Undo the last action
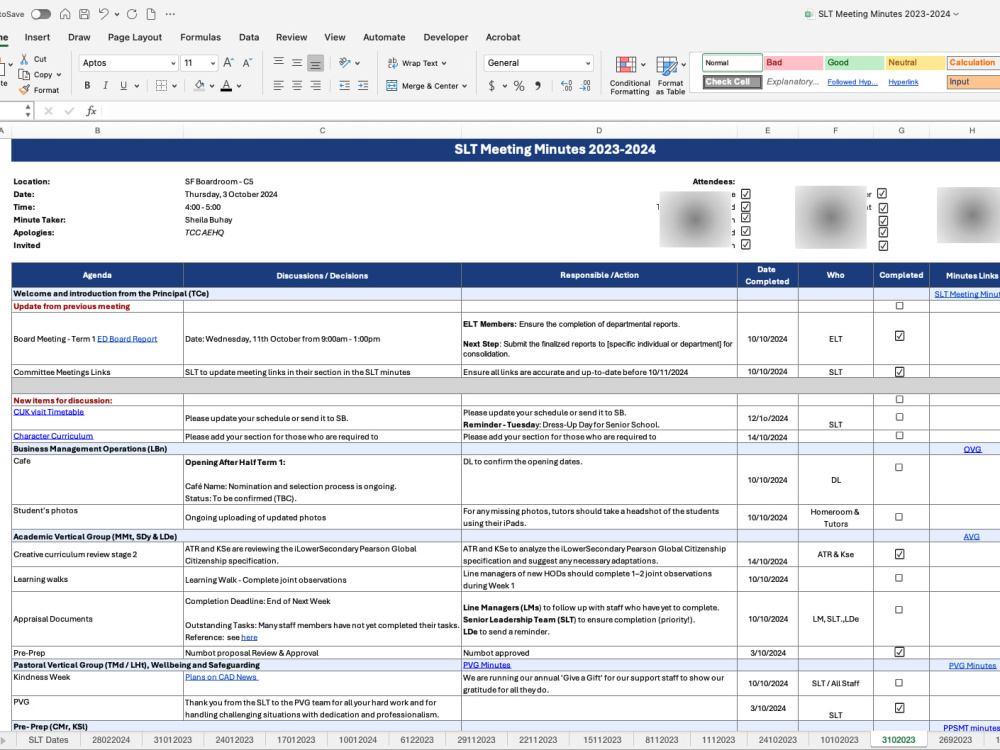The image size is (1000, 750). tap(104, 13)
